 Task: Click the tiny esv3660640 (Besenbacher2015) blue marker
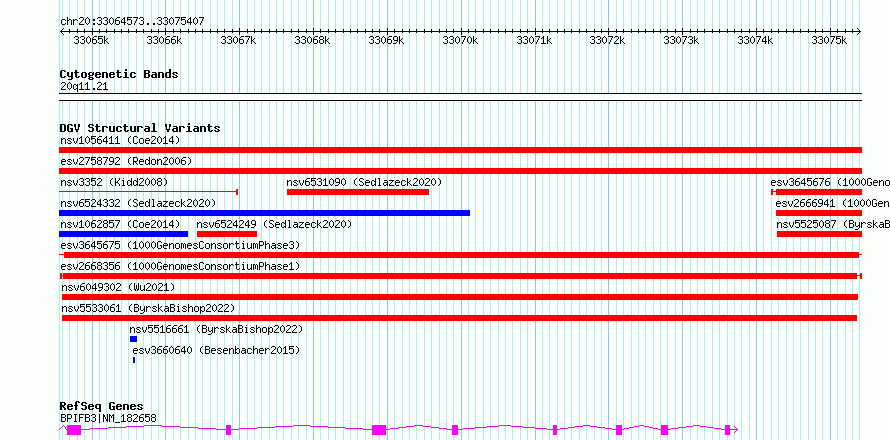tap(134, 360)
